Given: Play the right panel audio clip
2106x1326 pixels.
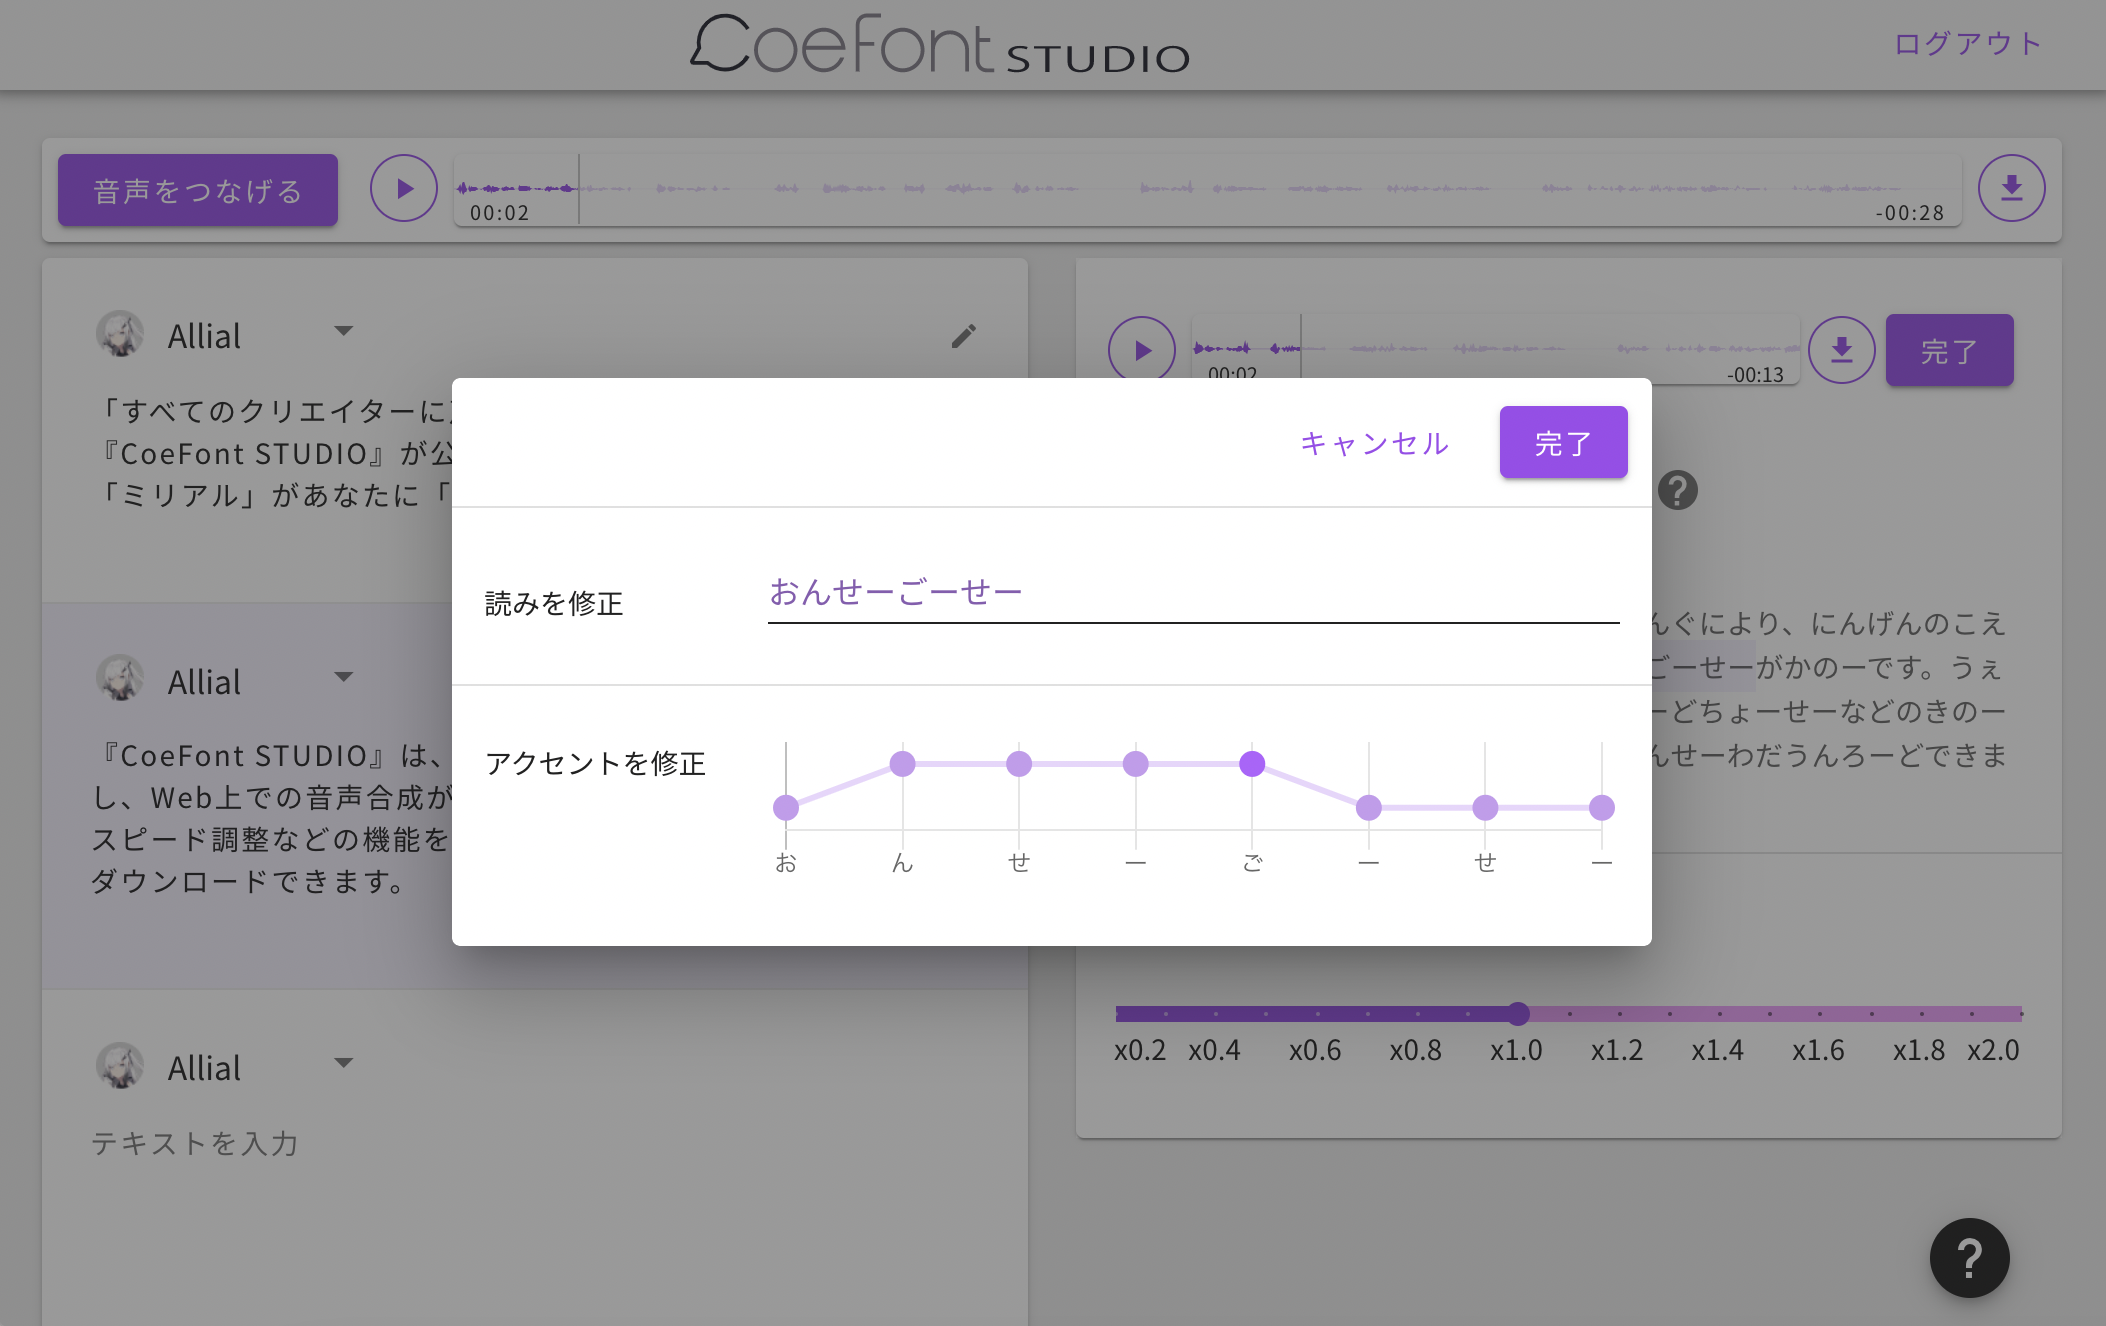Looking at the screenshot, I should tap(1141, 350).
